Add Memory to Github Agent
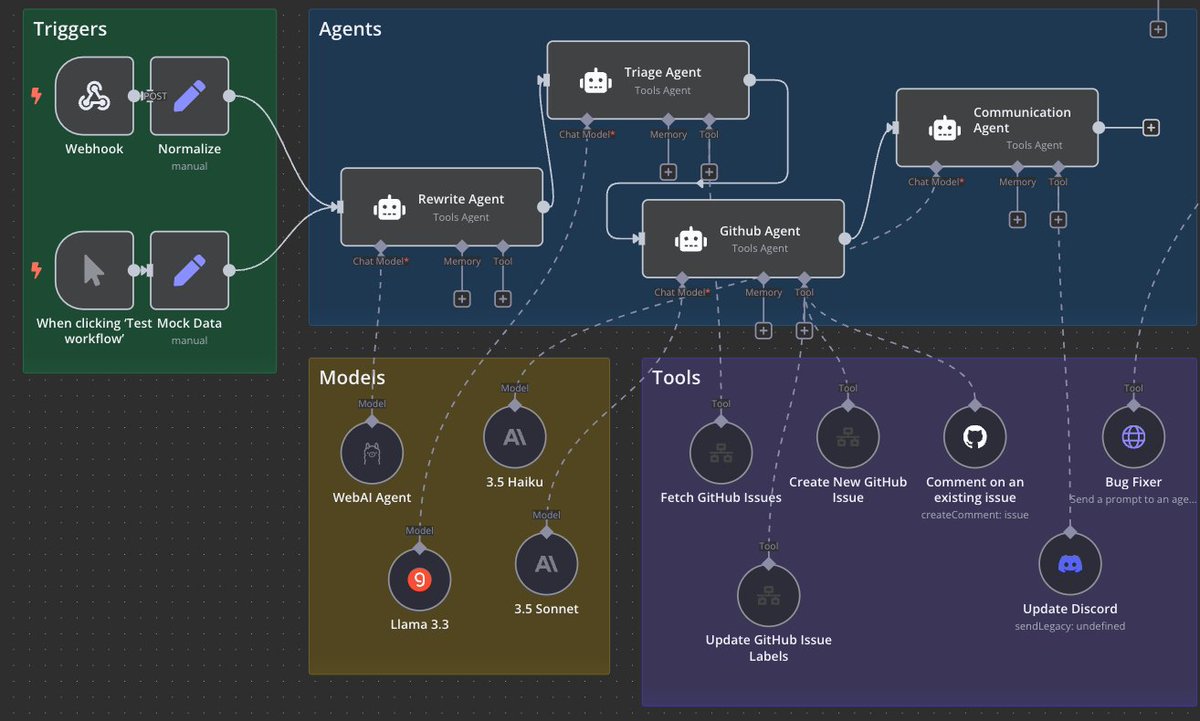The image size is (1200, 721). pyautogui.click(x=763, y=330)
